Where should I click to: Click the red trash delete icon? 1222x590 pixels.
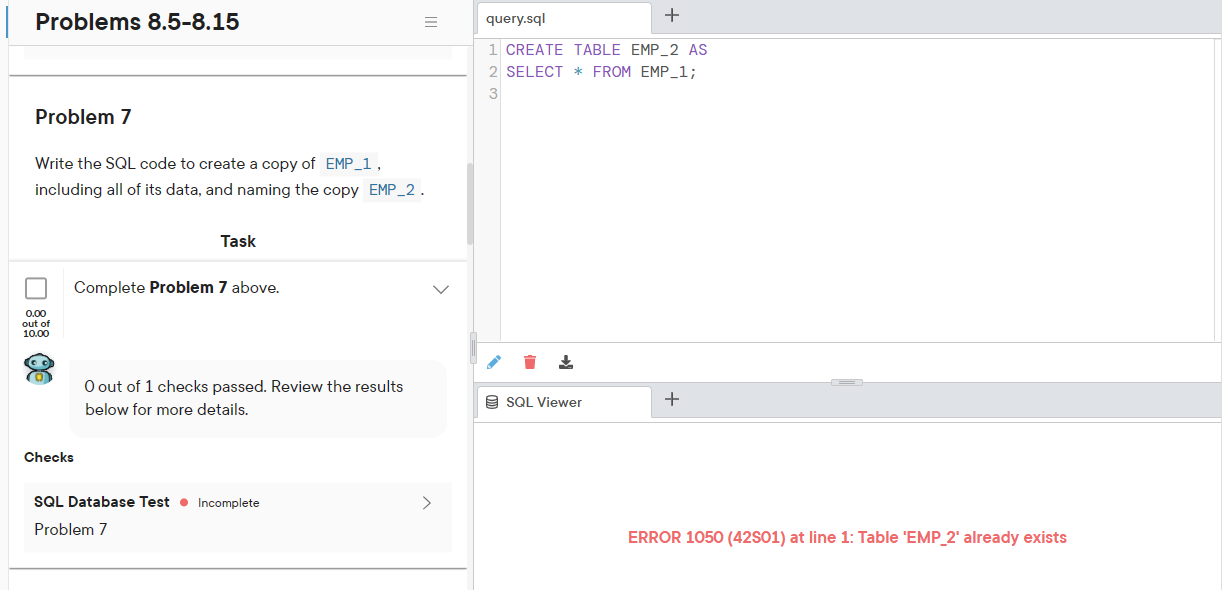pyautogui.click(x=529, y=362)
